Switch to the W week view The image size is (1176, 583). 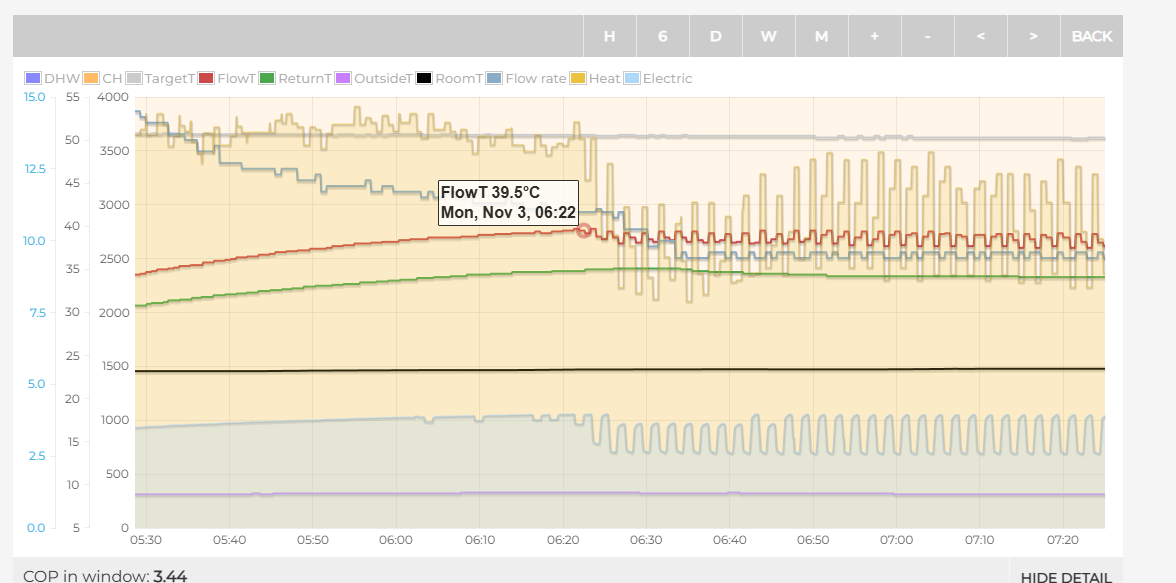pyautogui.click(x=768, y=36)
